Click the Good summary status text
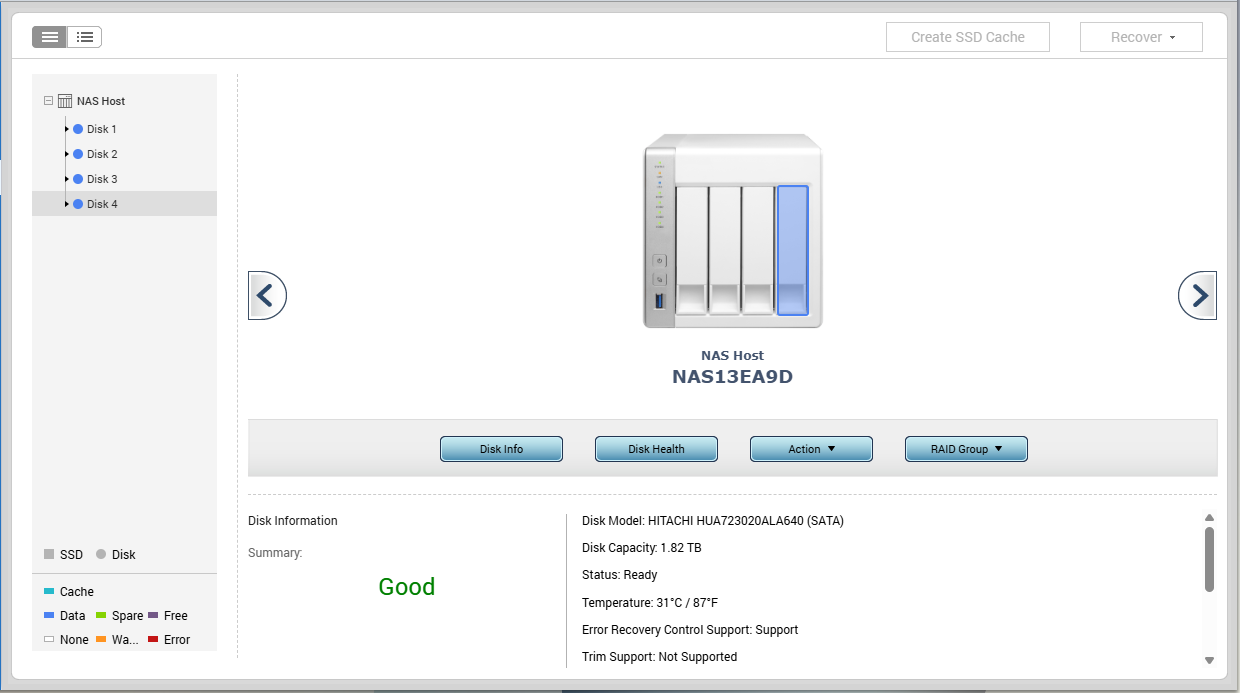This screenshot has width=1240, height=693. coord(407,587)
